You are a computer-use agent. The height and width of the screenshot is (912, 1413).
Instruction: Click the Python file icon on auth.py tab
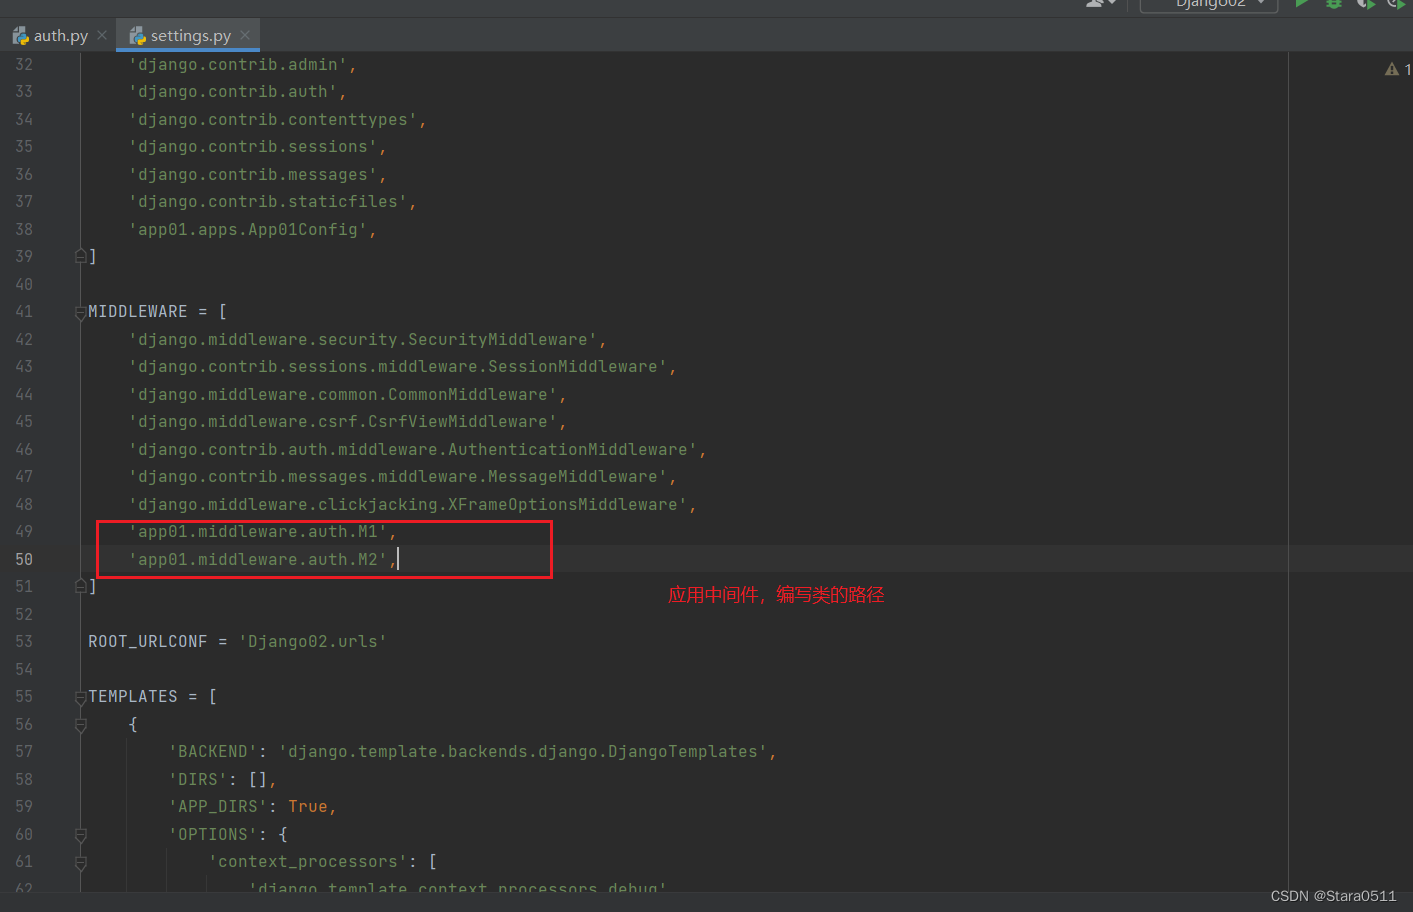click(20, 36)
